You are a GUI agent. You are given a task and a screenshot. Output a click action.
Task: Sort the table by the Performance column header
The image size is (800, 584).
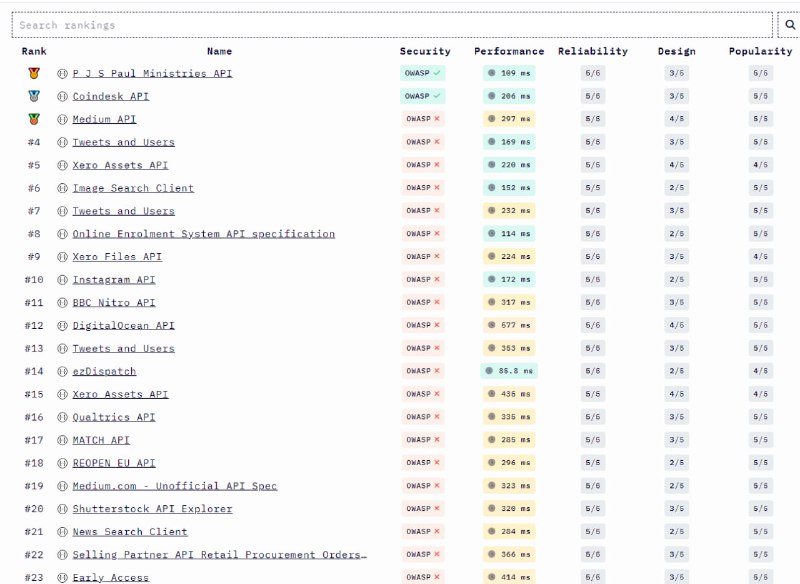(510, 51)
